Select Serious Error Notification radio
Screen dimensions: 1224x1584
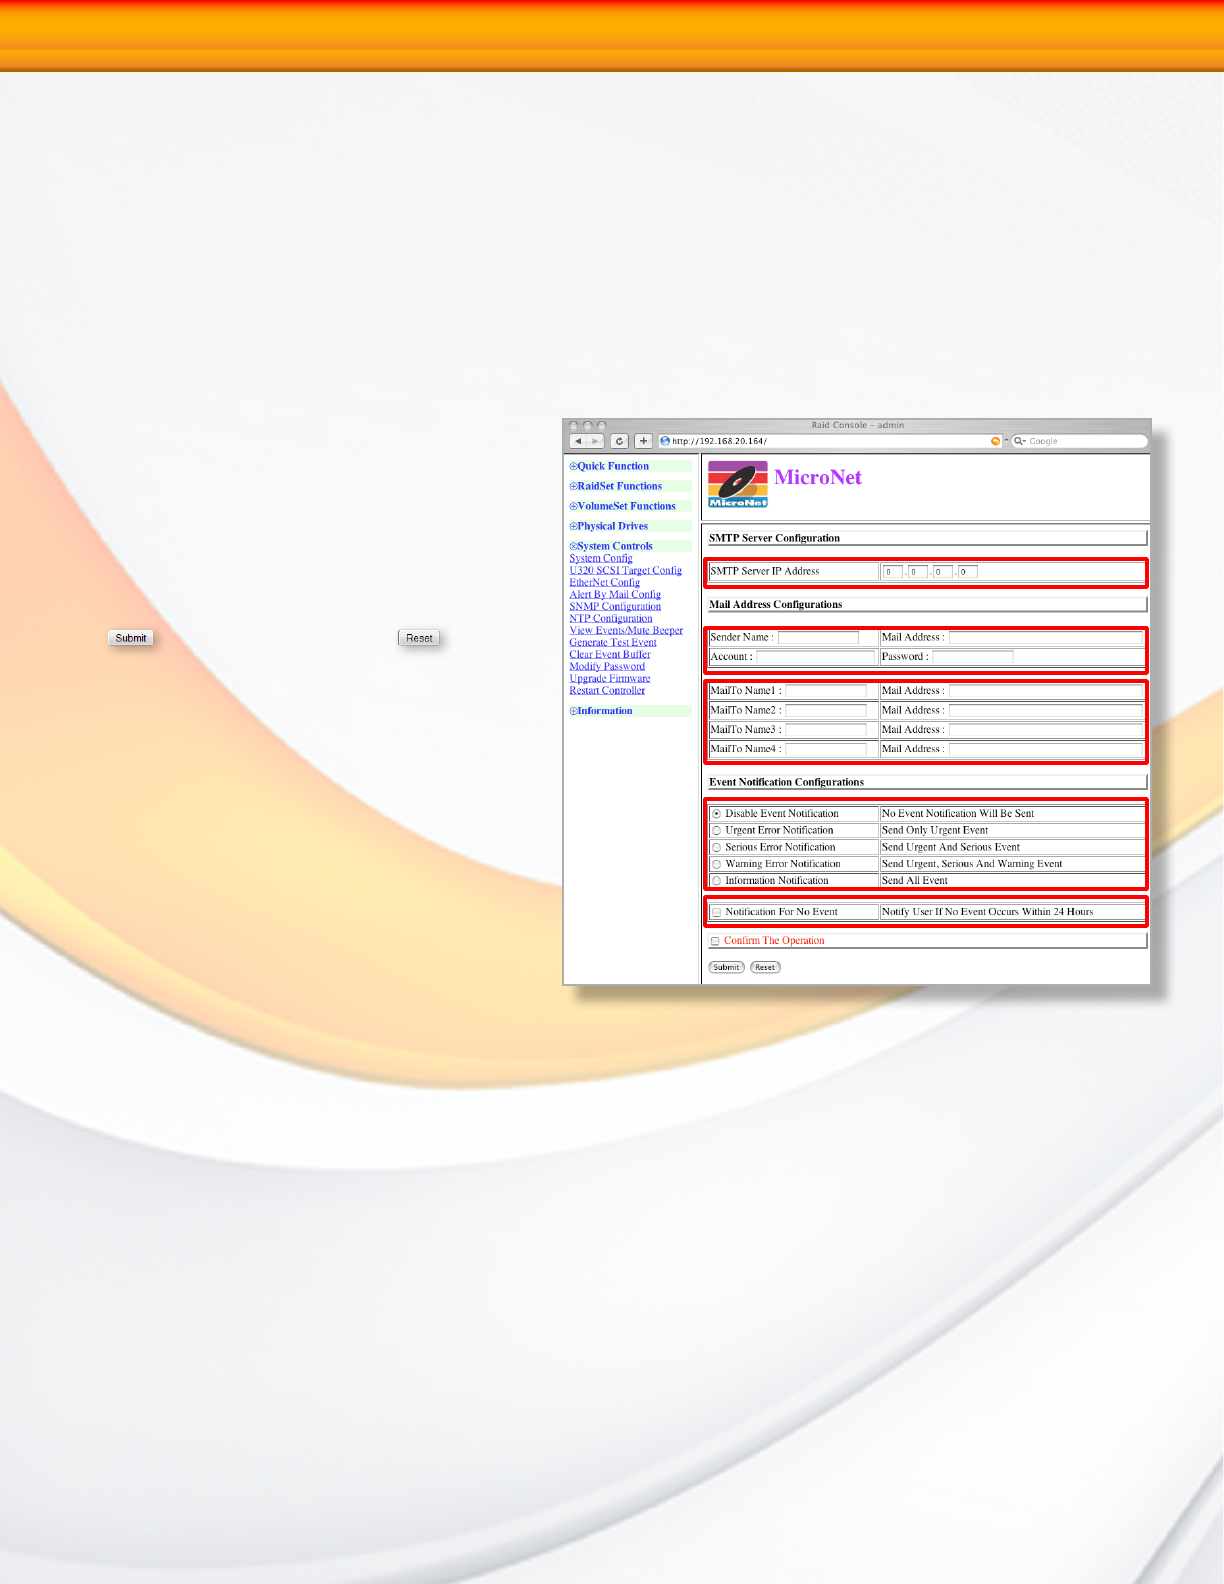[x=717, y=848]
